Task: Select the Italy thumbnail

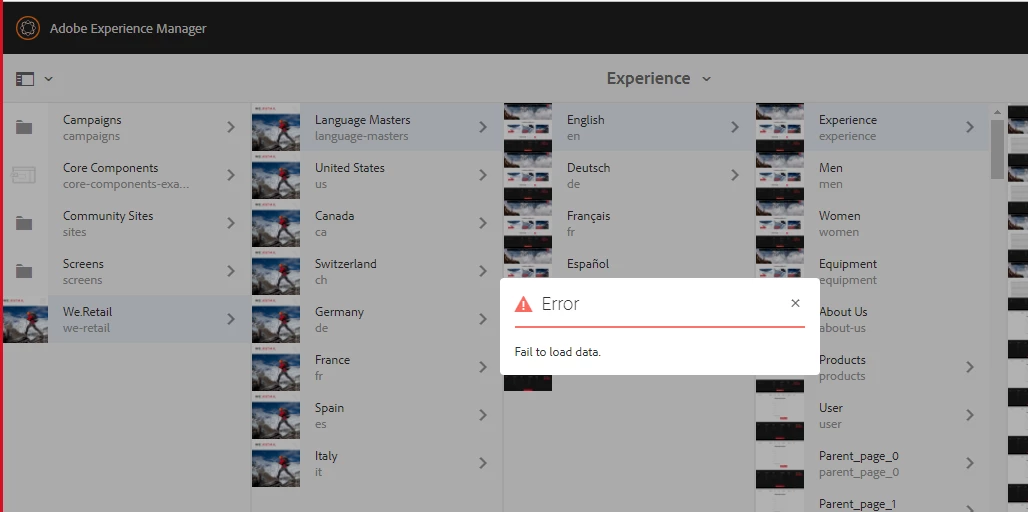Action: pos(276,463)
